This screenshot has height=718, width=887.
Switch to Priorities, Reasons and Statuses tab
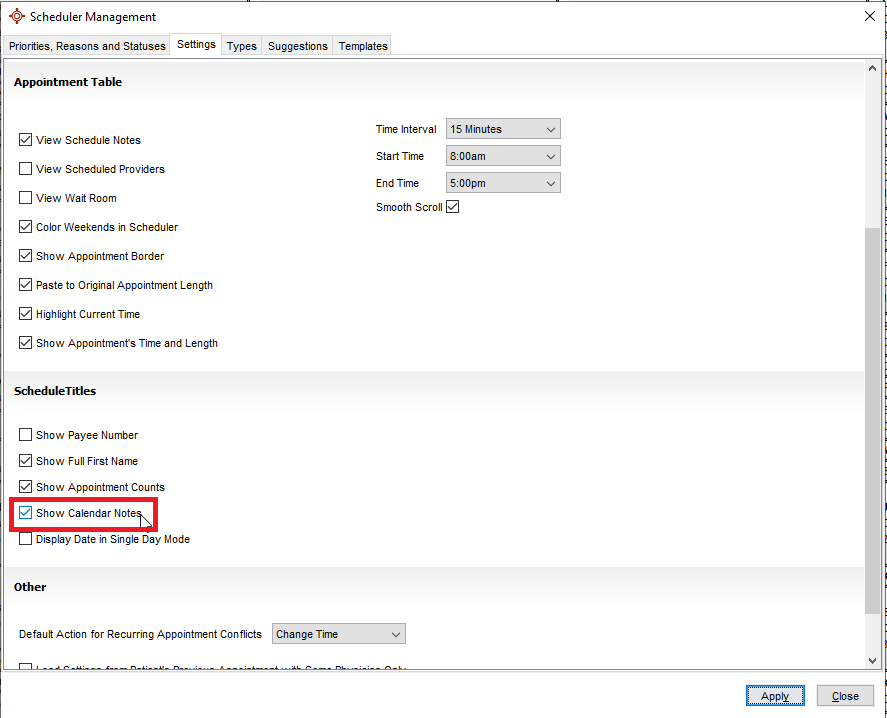[87, 46]
